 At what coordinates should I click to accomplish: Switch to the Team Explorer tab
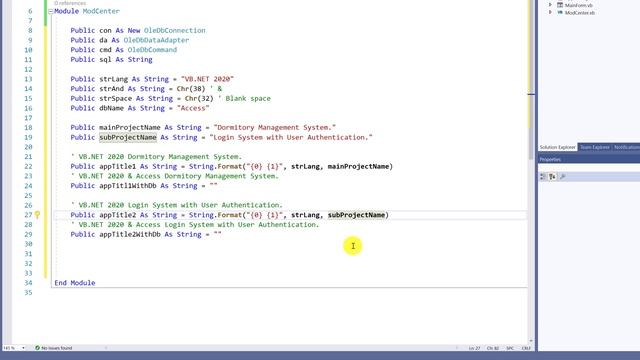click(x=595, y=147)
